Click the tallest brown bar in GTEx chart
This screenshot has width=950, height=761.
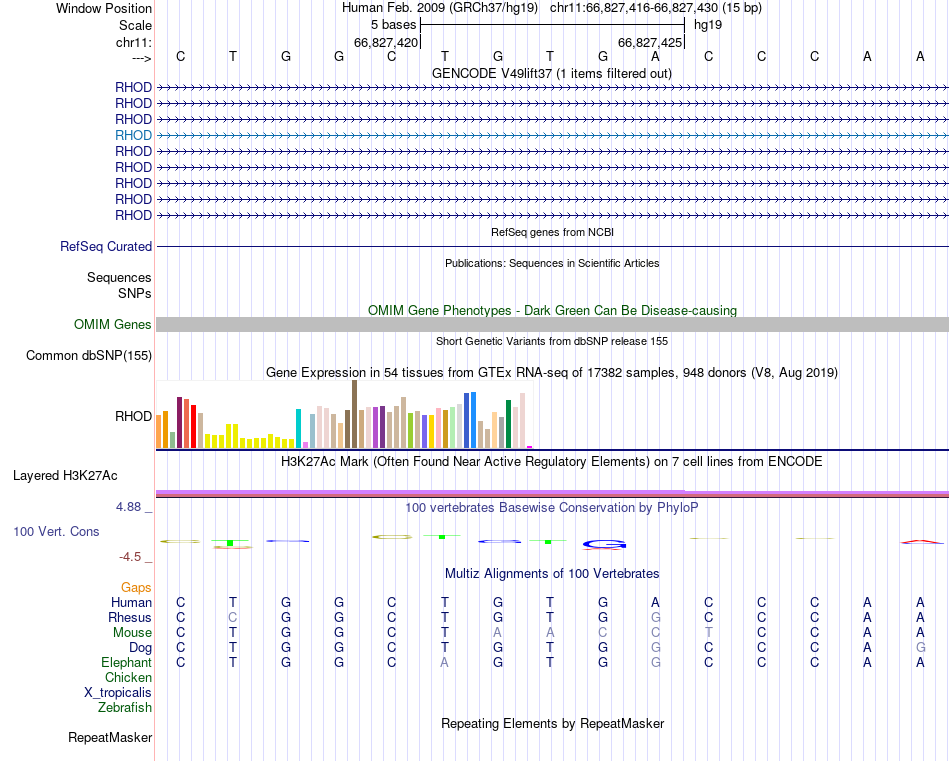(x=354, y=414)
